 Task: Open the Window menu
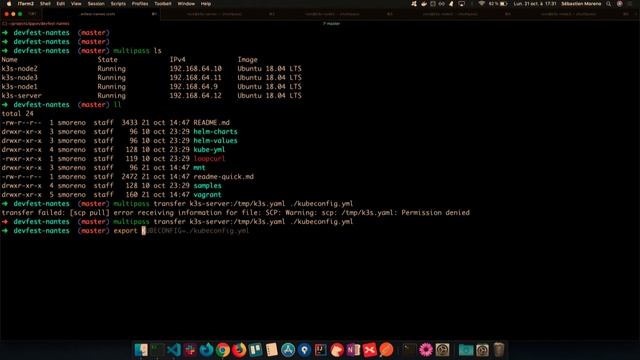point(186,4)
